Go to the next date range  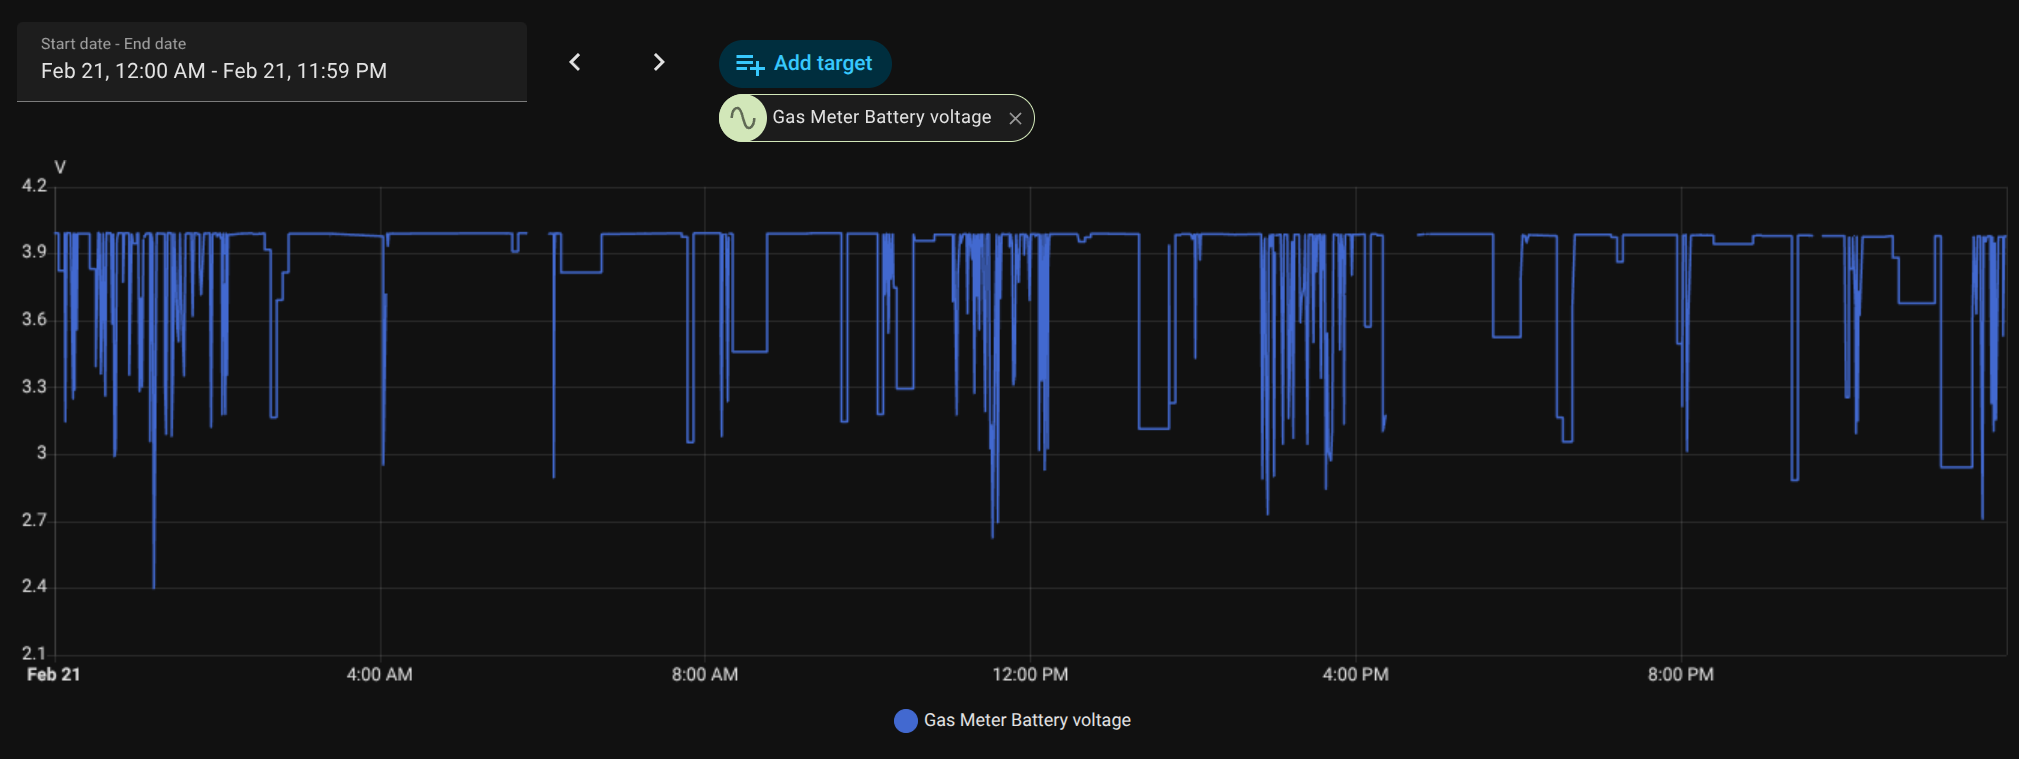click(659, 62)
